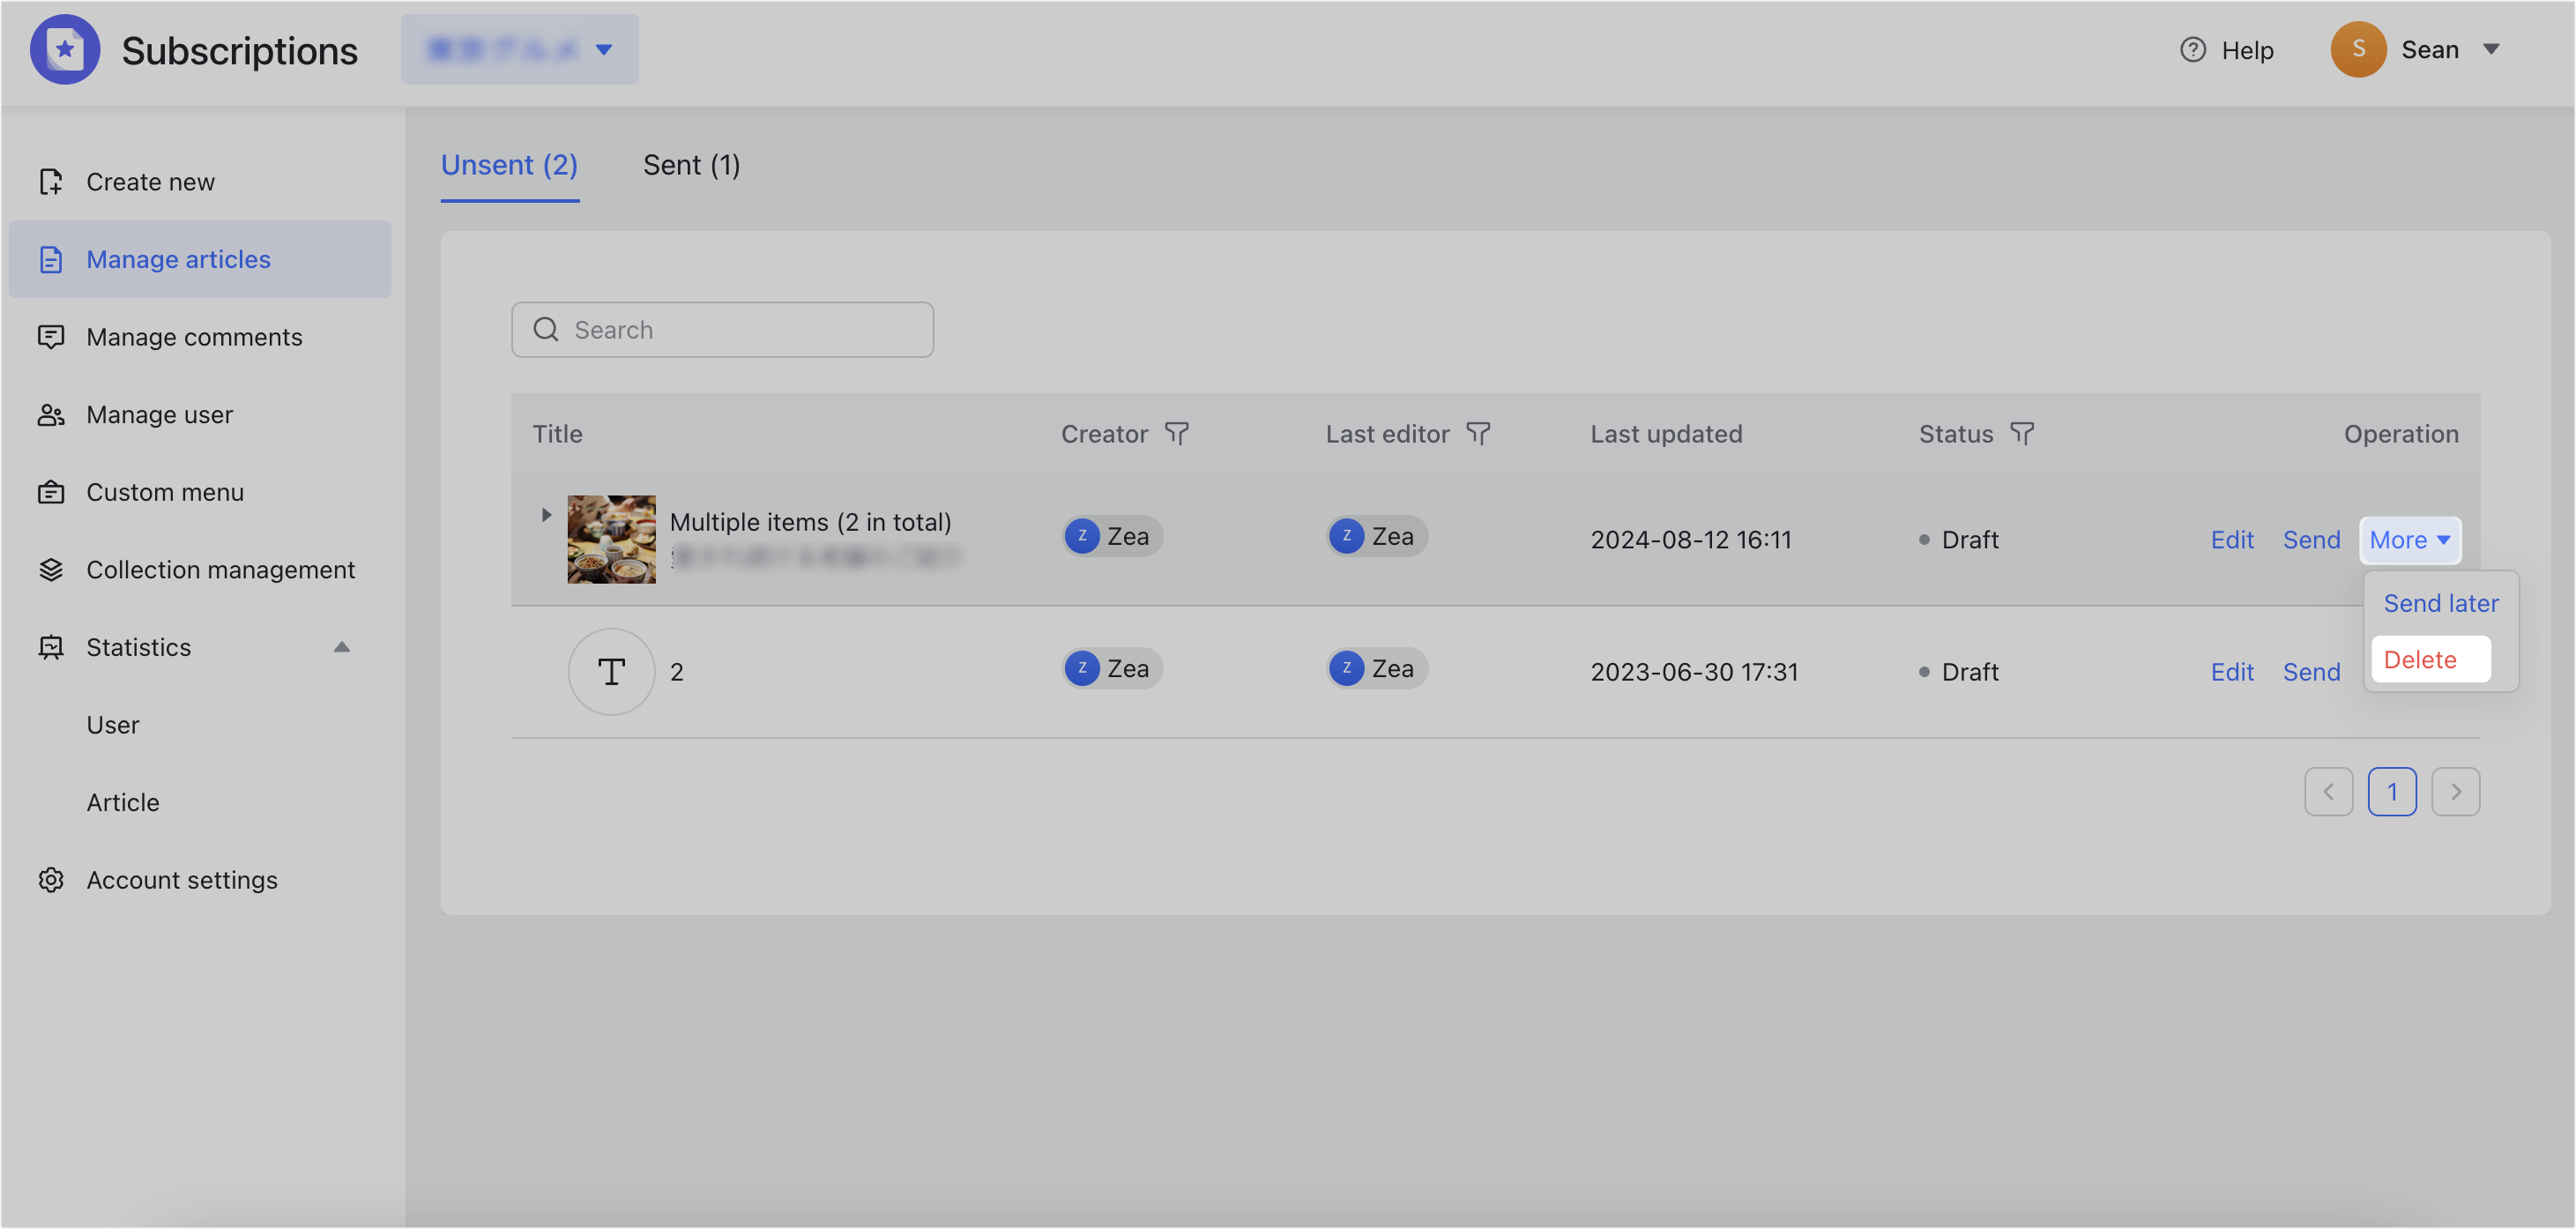
Task: Collapse the Statistics section
Action: tap(343, 647)
